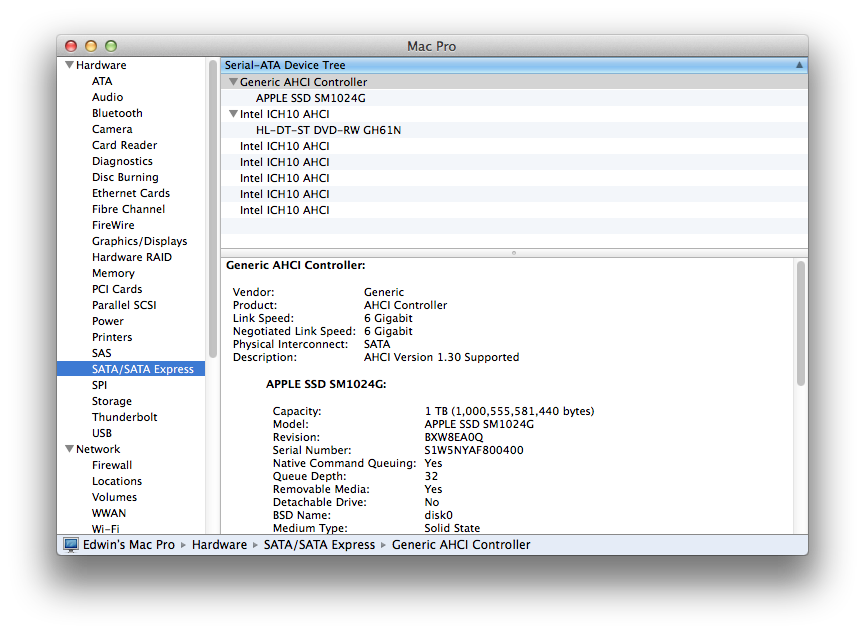Show Ethernet Cards details
The height and width of the screenshot is (634, 865).
[x=131, y=193]
